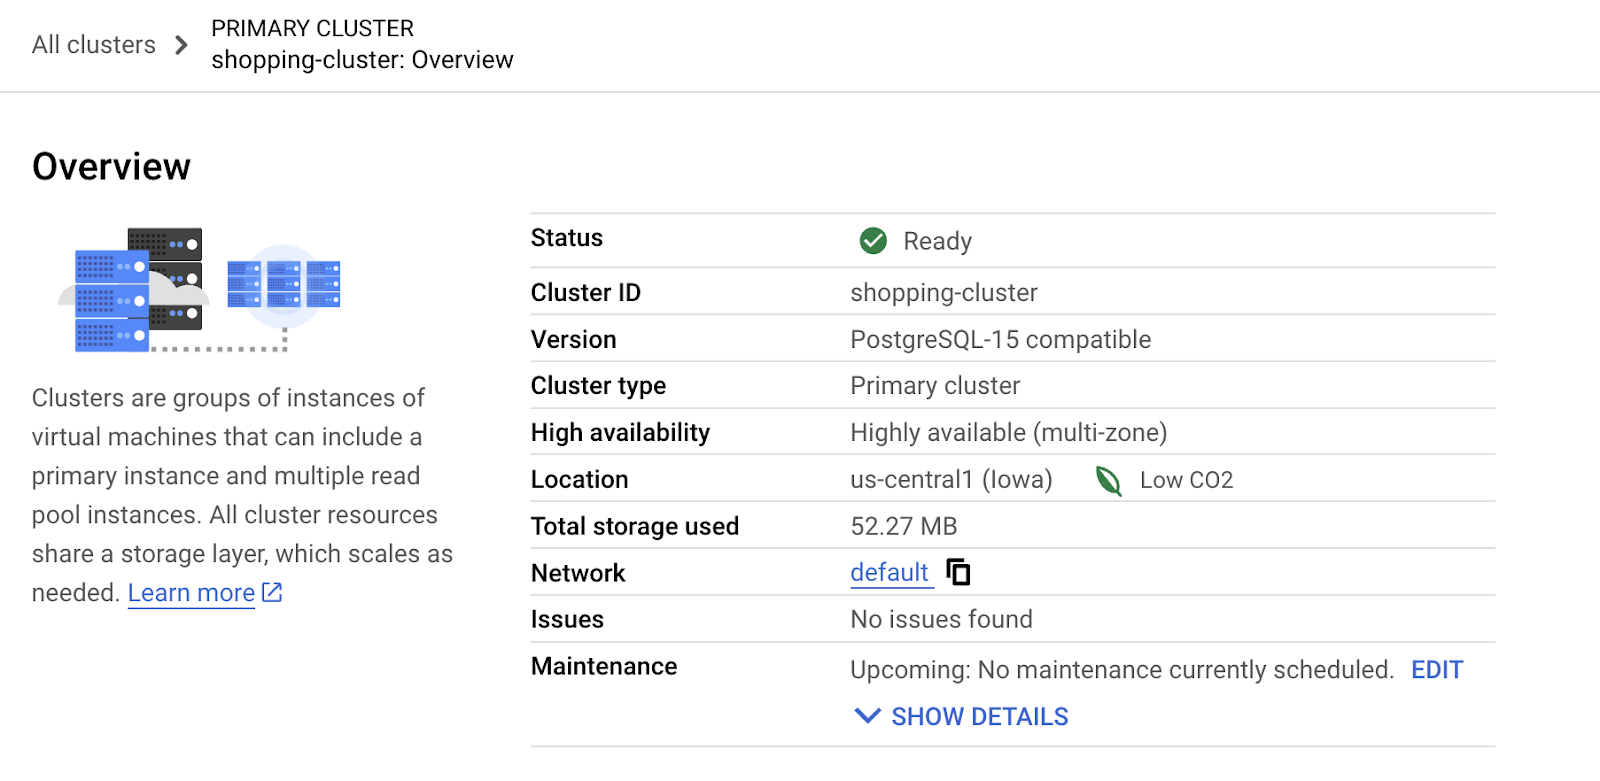
Task: Click the green Ready status check icon
Action: (x=871, y=240)
